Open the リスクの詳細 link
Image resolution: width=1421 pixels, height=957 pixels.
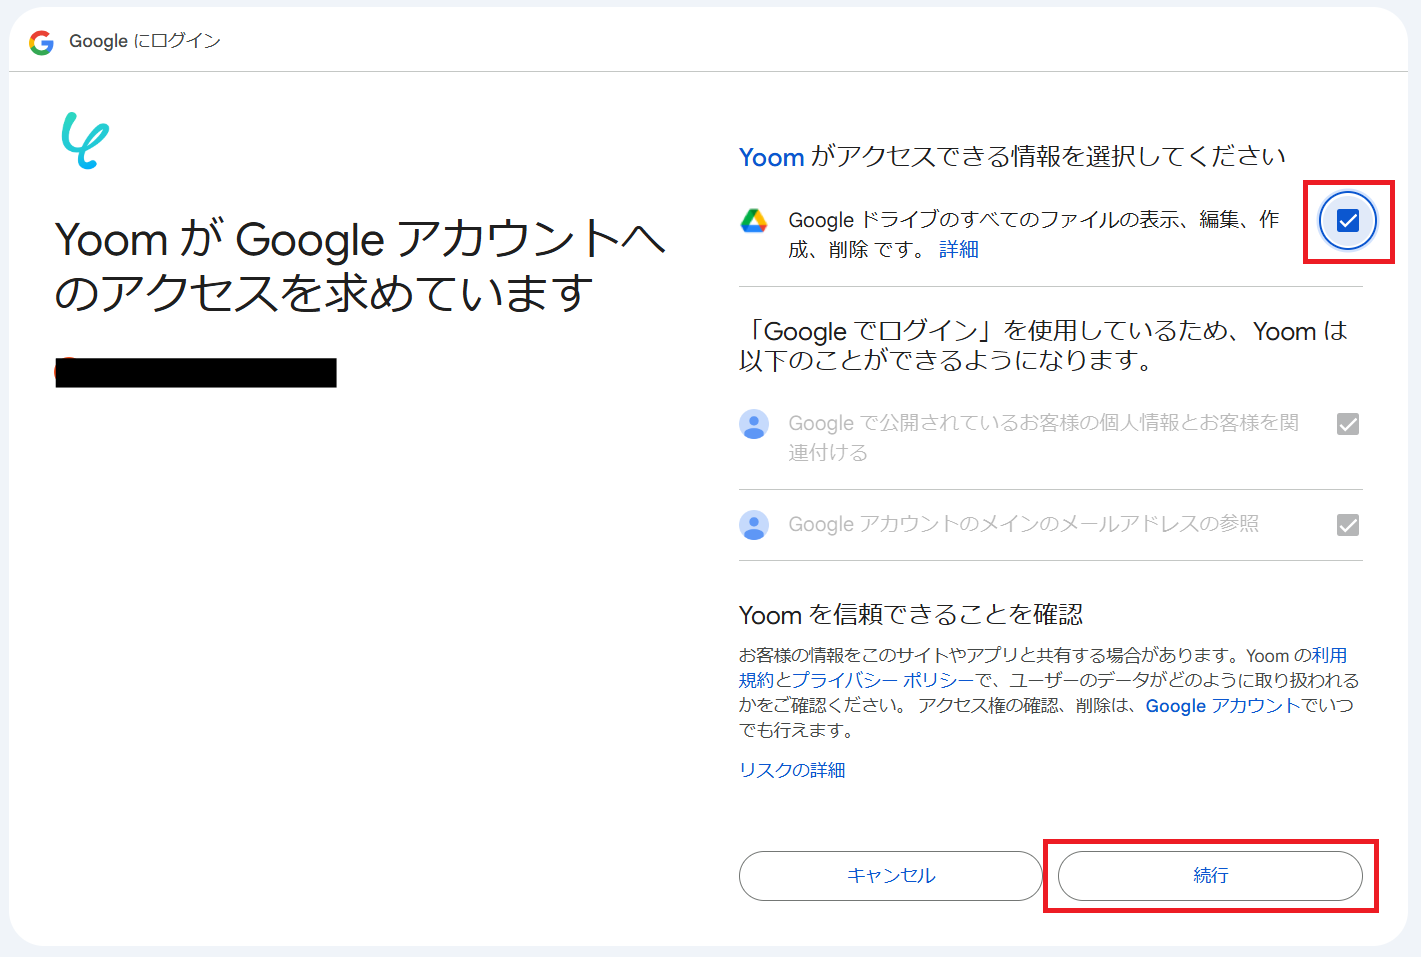coord(792,770)
